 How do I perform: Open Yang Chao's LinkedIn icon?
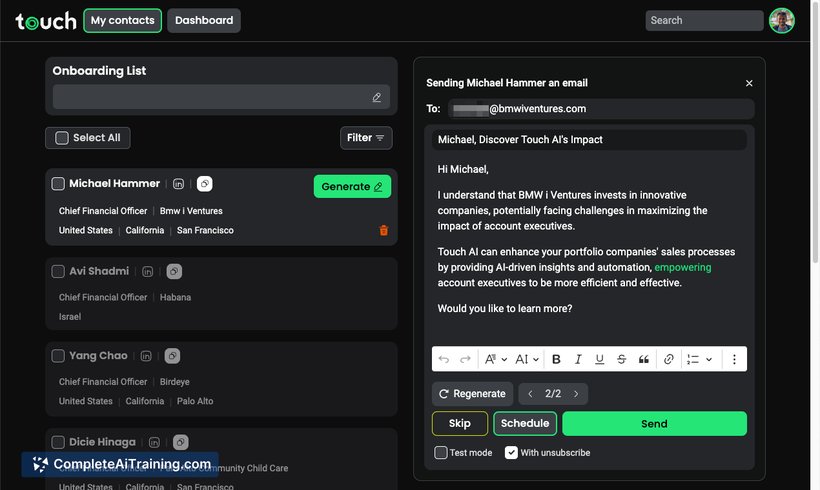click(x=146, y=356)
